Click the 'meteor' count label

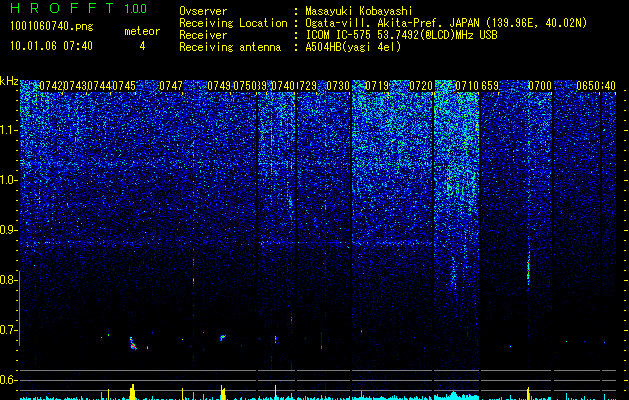[142, 31]
